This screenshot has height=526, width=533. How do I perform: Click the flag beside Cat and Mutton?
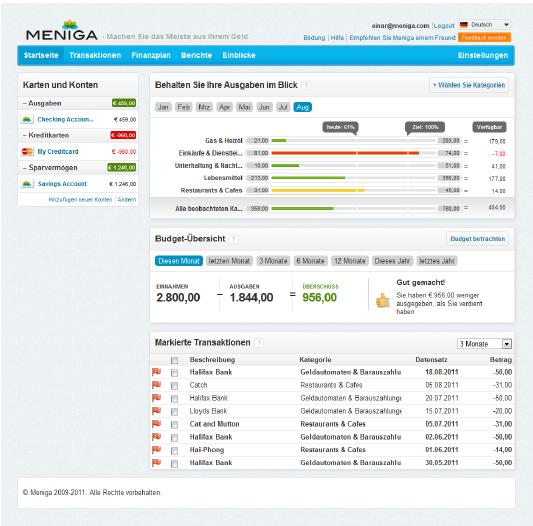coord(156,424)
